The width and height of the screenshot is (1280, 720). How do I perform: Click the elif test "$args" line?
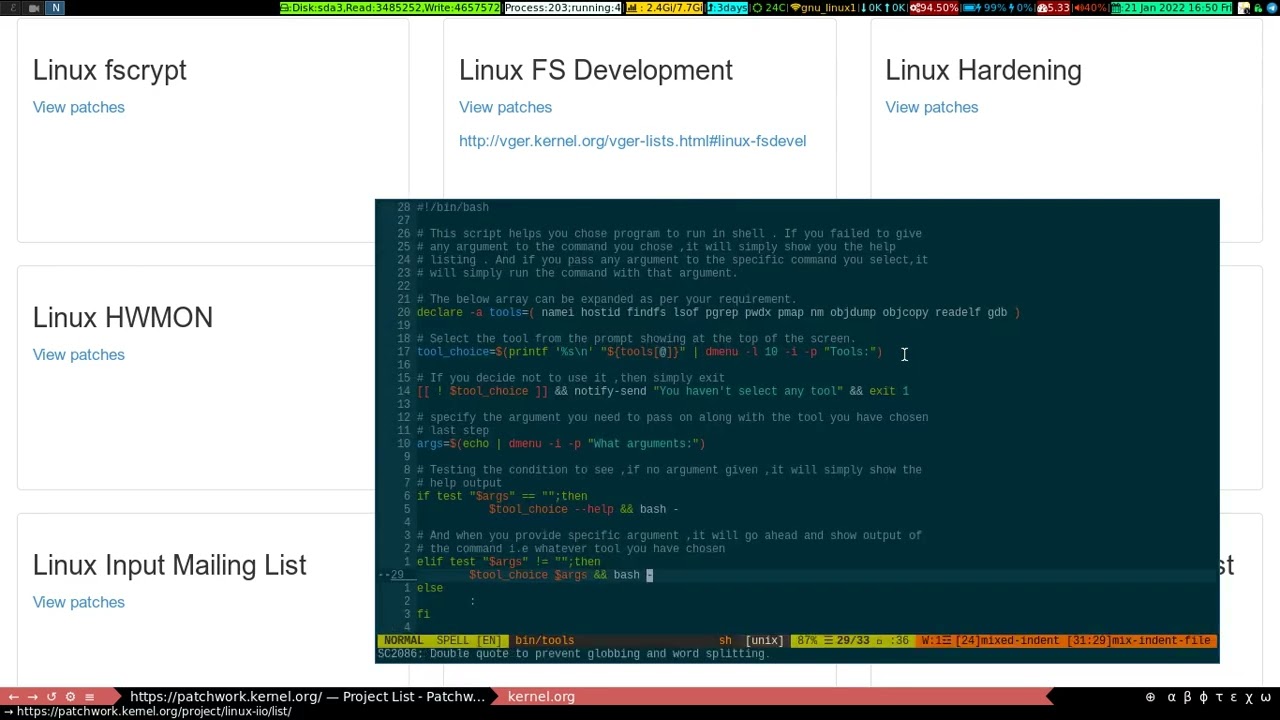click(x=508, y=562)
